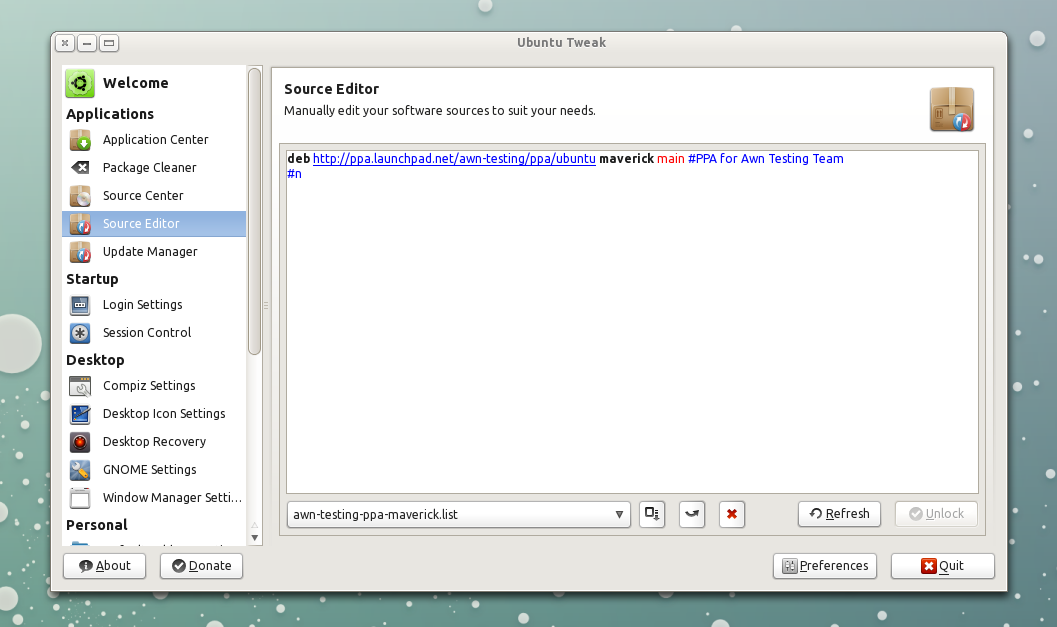Click the launchpad awn-testing PPA URL
The image size is (1057, 627).
(x=454, y=158)
